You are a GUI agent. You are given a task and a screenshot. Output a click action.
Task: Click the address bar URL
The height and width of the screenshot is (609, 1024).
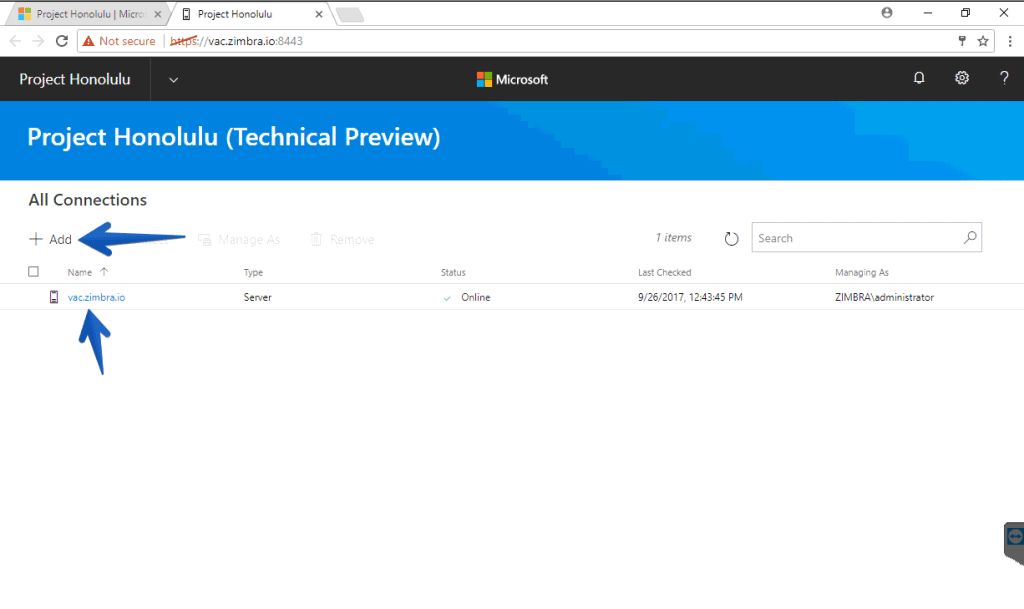[236, 41]
